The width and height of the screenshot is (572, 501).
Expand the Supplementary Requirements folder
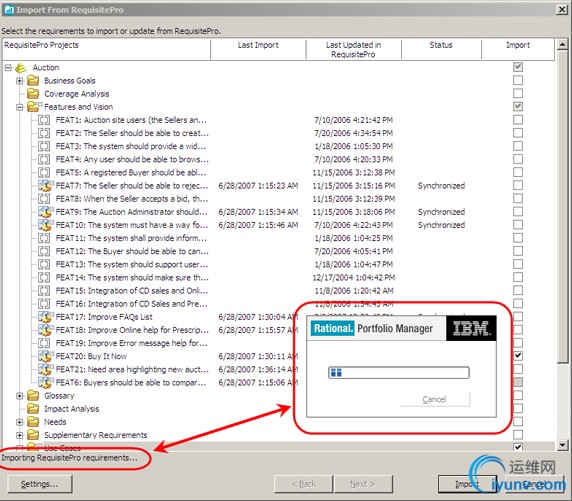click(20, 435)
